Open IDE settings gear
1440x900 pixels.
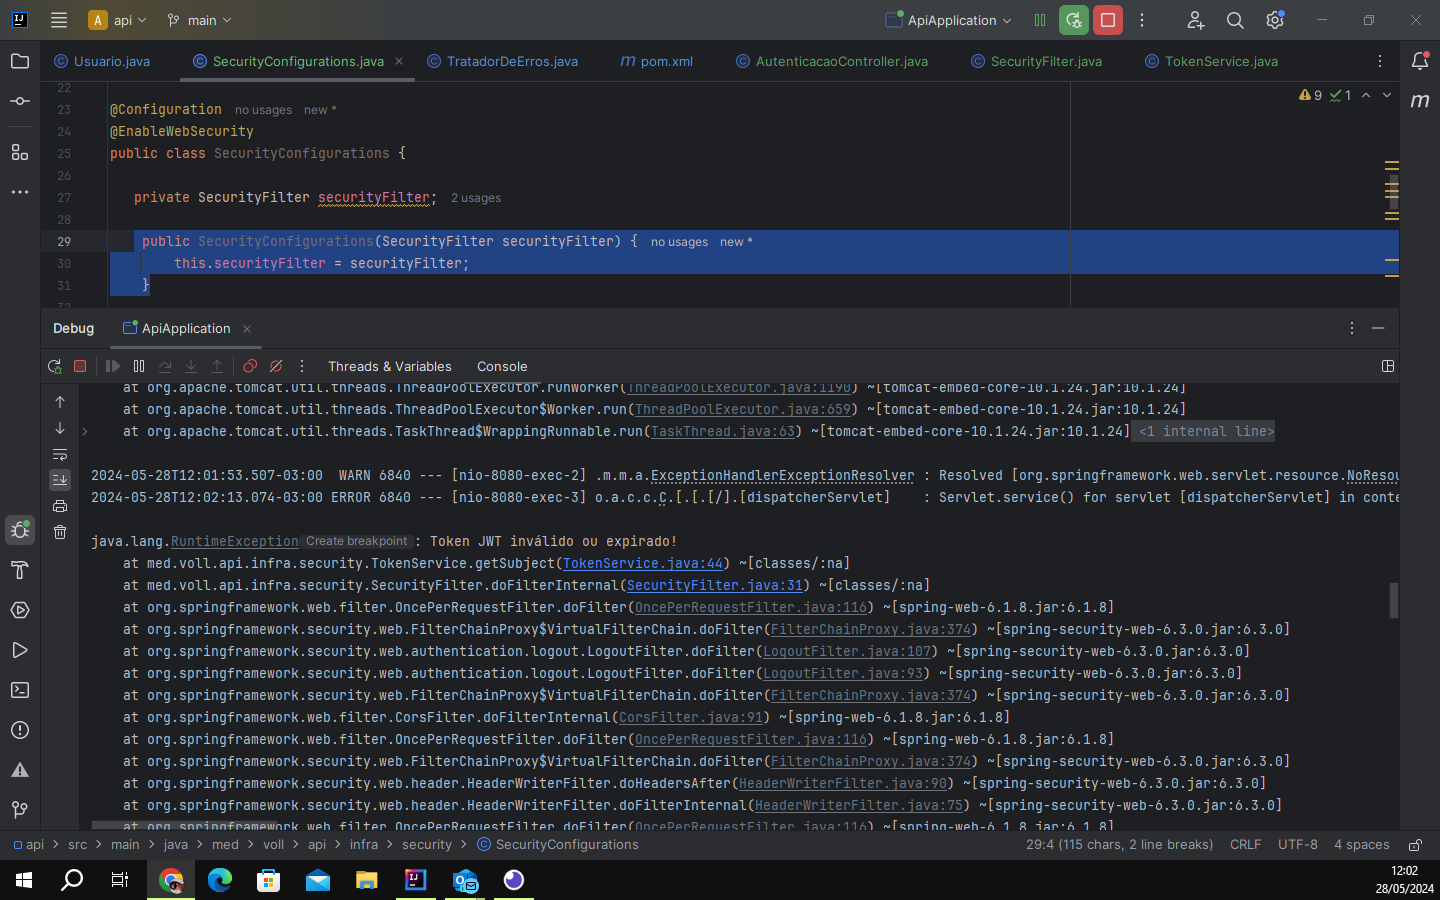click(1275, 20)
